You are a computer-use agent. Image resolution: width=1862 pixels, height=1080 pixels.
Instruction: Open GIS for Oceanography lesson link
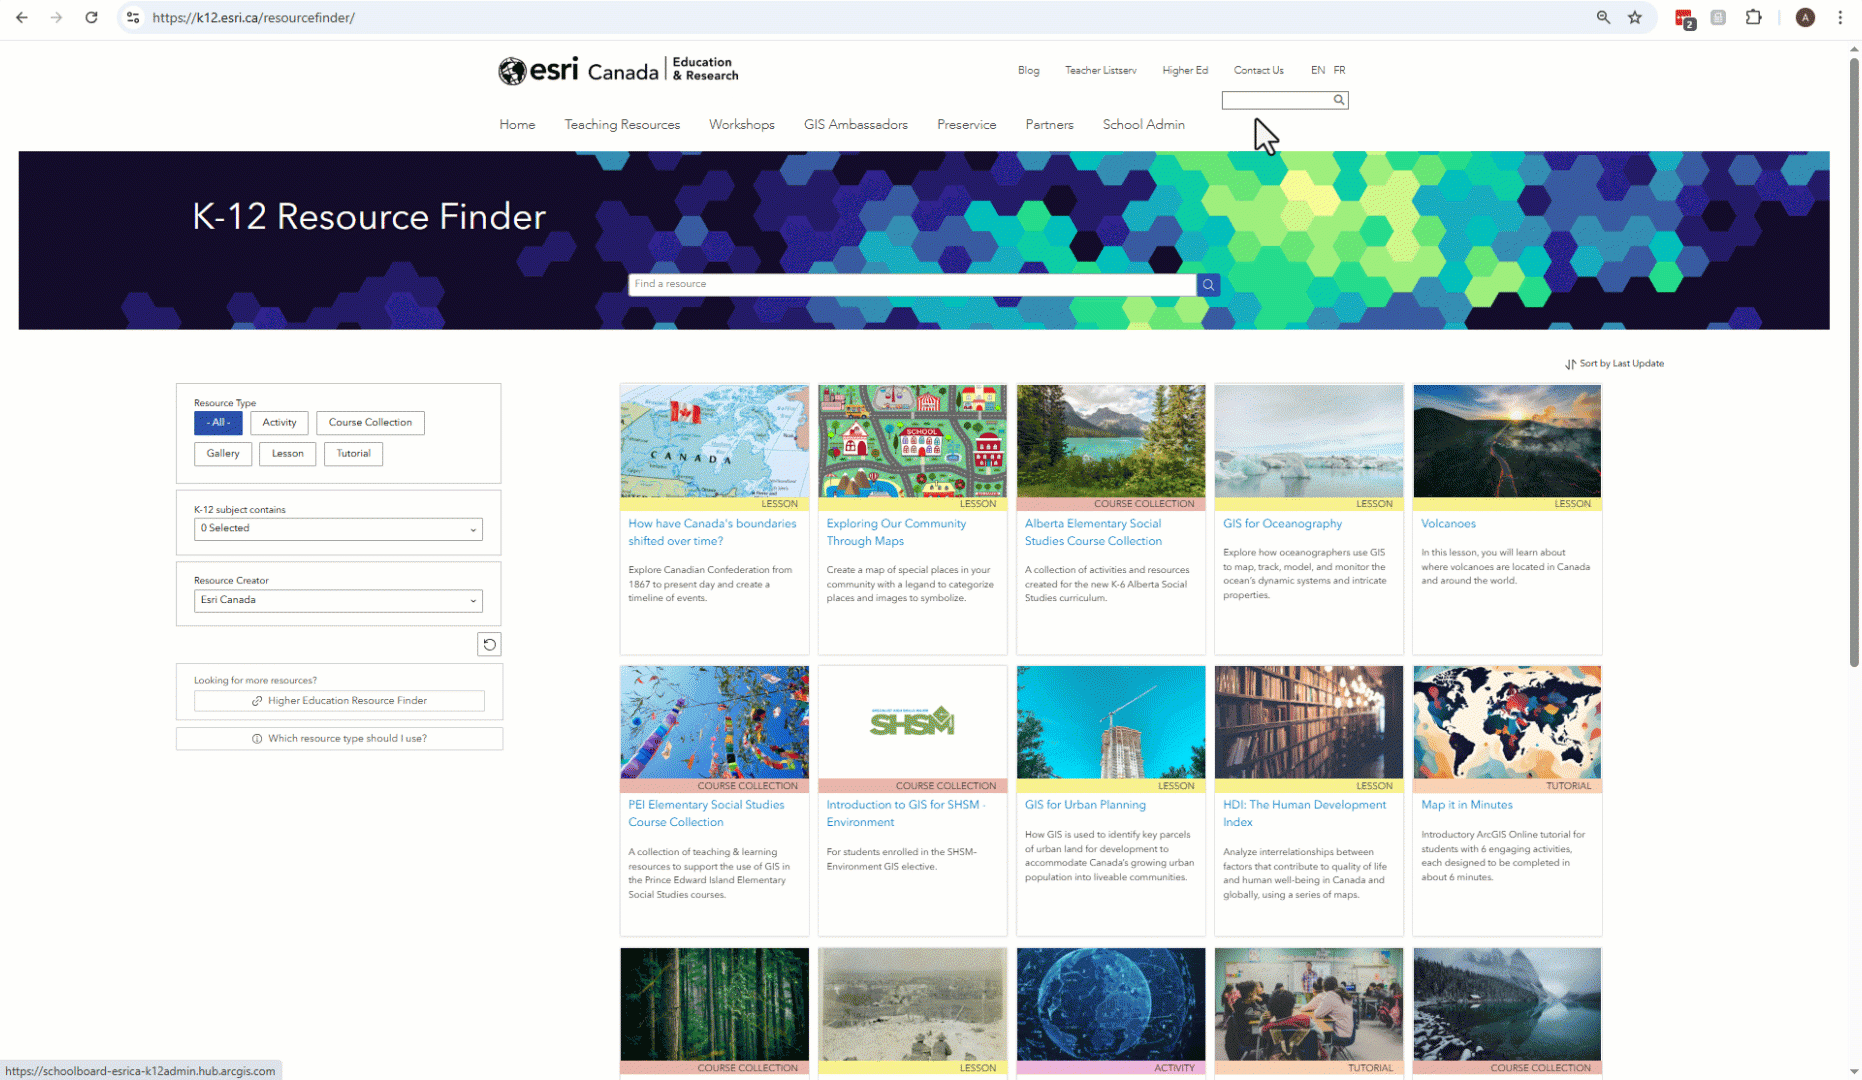click(1282, 523)
